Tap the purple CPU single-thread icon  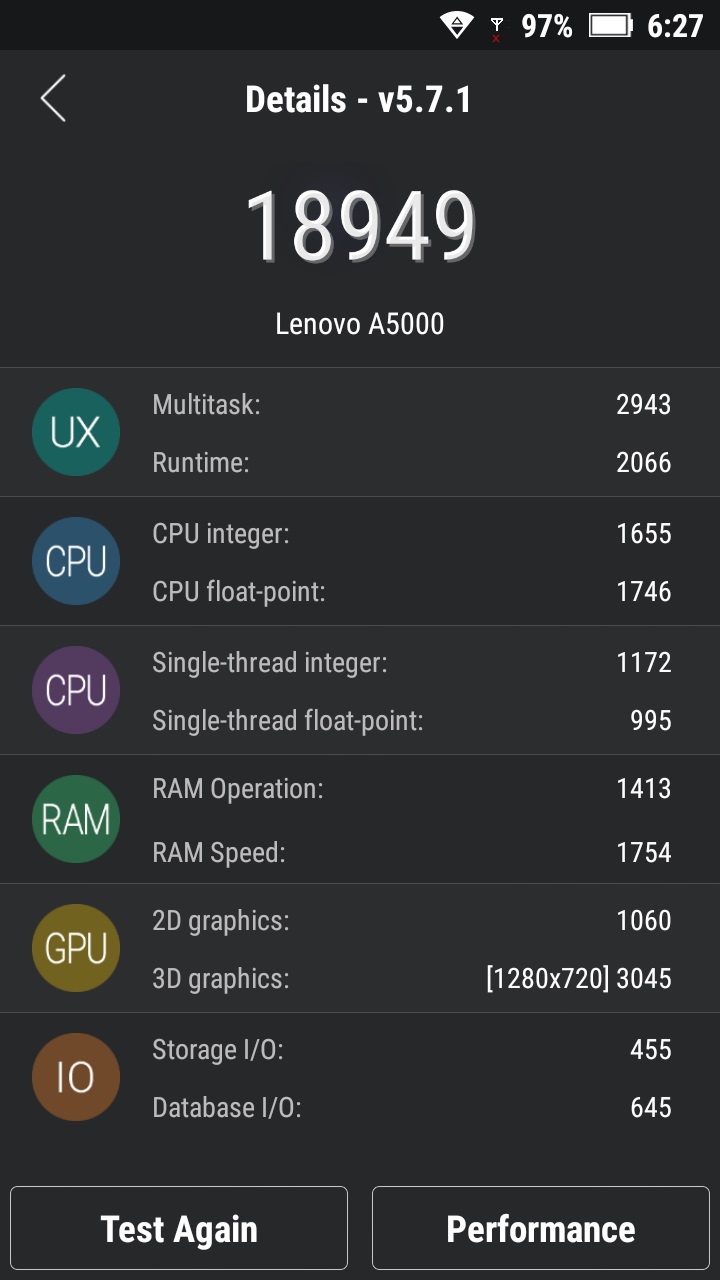pyautogui.click(x=76, y=690)
